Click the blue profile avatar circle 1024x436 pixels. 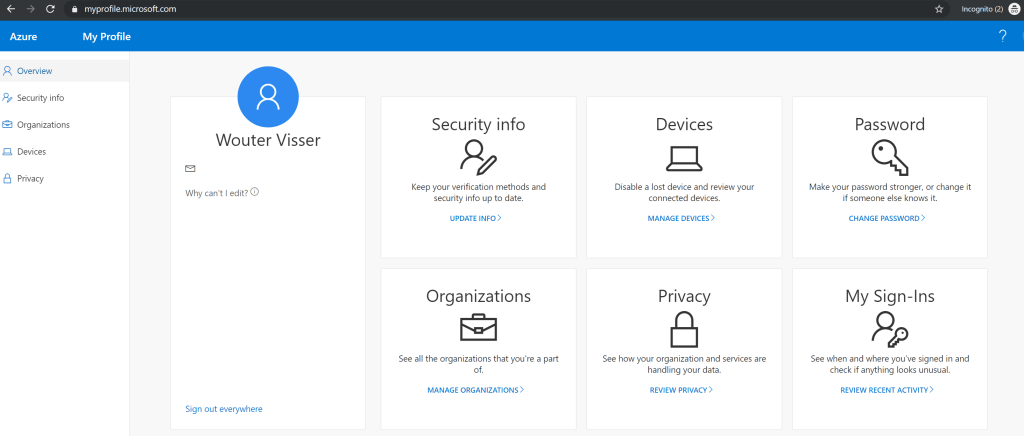268,97
